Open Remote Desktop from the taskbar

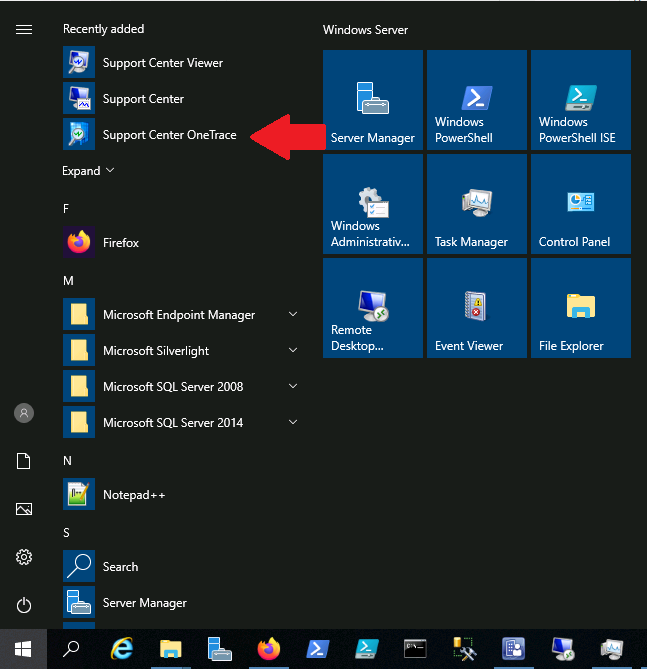[562, 649]
